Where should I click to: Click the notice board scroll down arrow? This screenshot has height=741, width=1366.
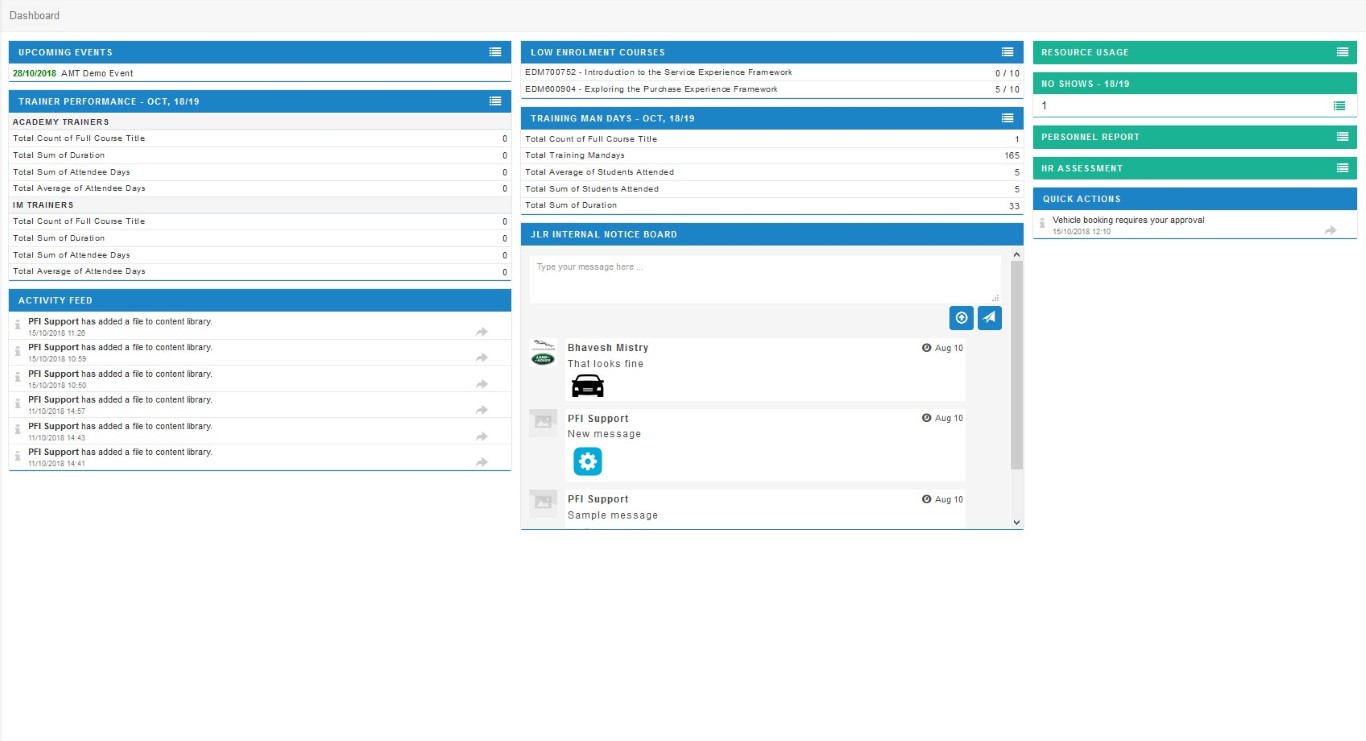[x=1017, y=522]
